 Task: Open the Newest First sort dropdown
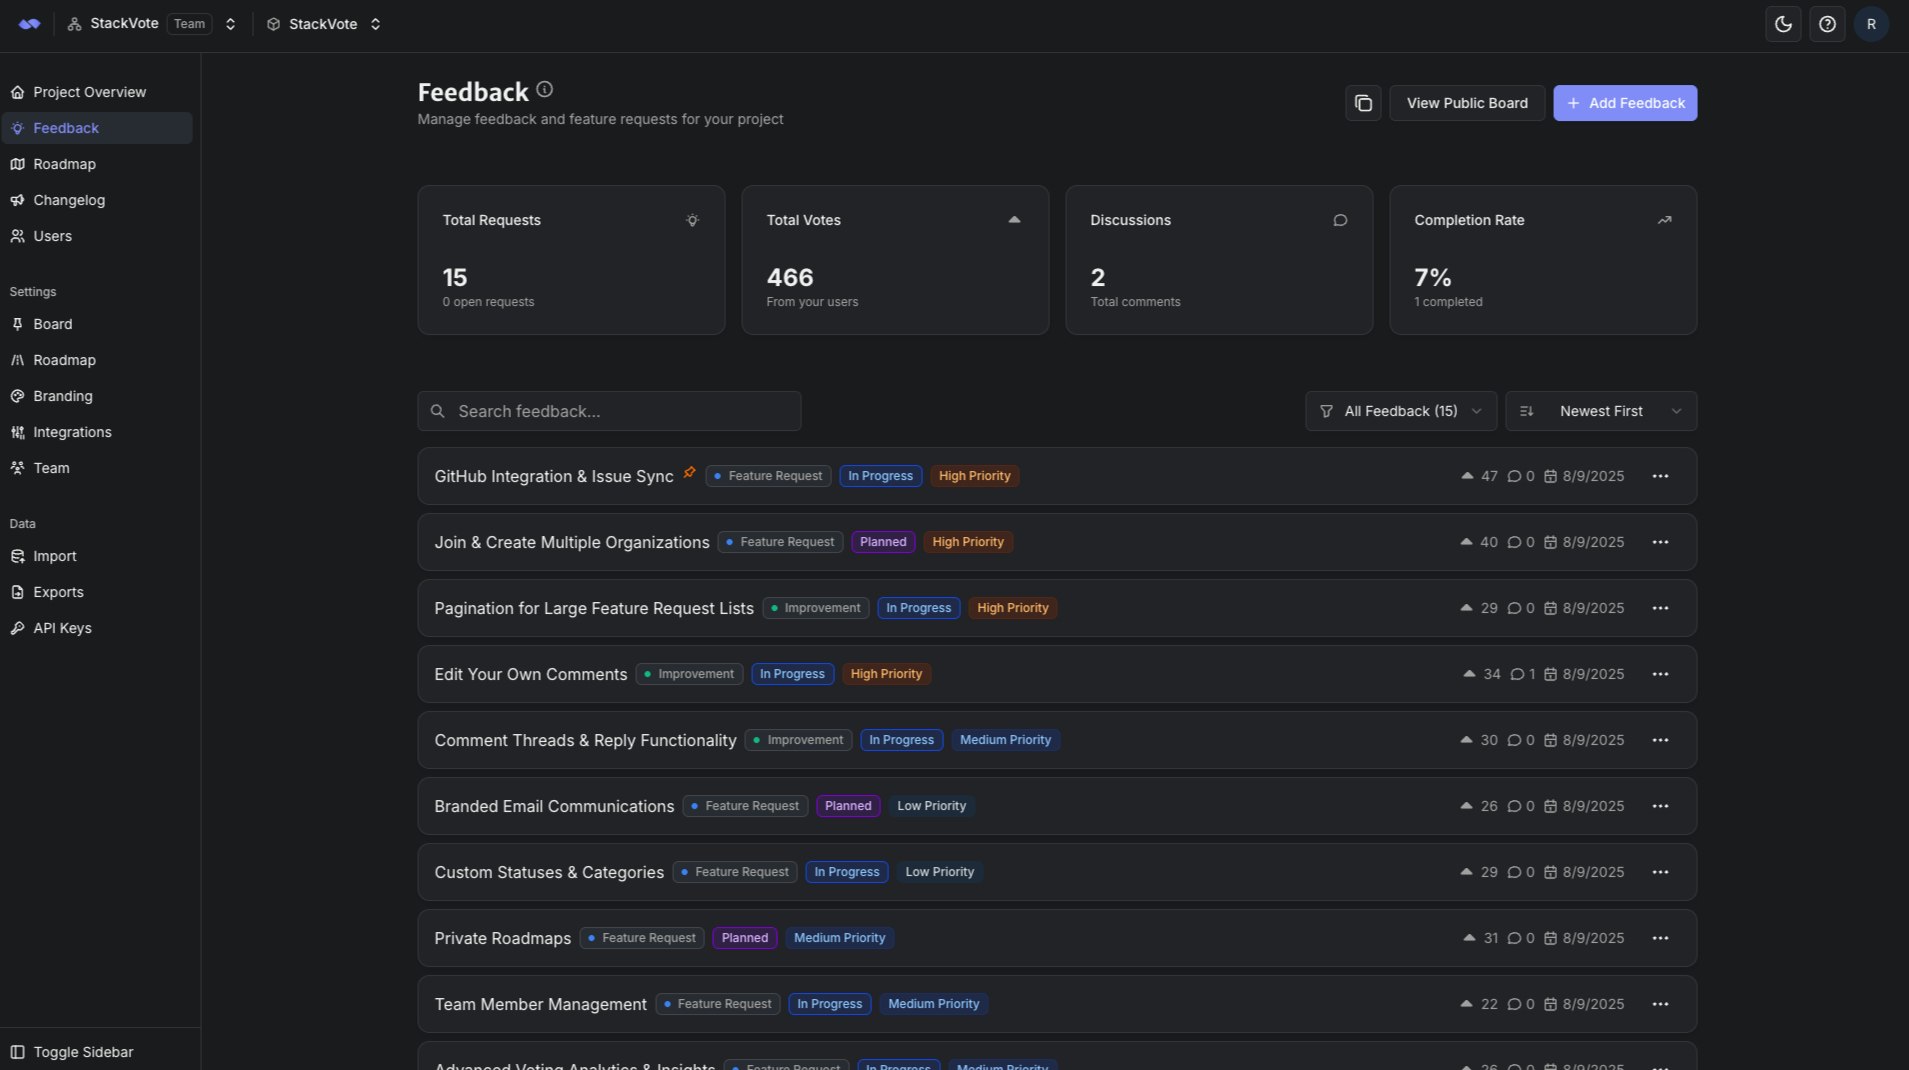tap(1600, 410)
